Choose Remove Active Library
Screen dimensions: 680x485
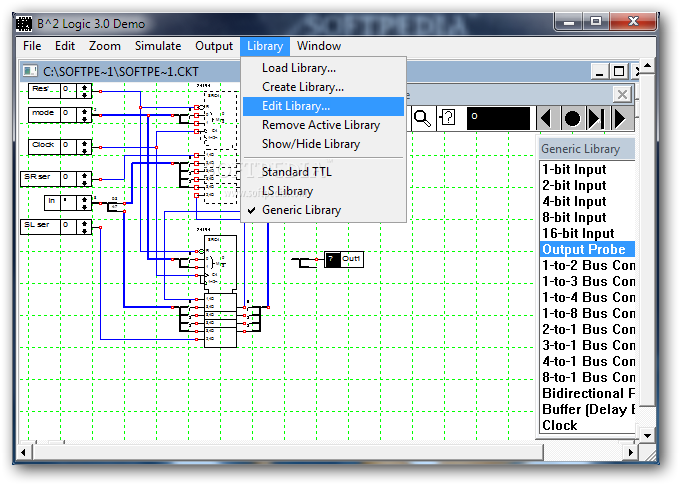tap(324, 125)
